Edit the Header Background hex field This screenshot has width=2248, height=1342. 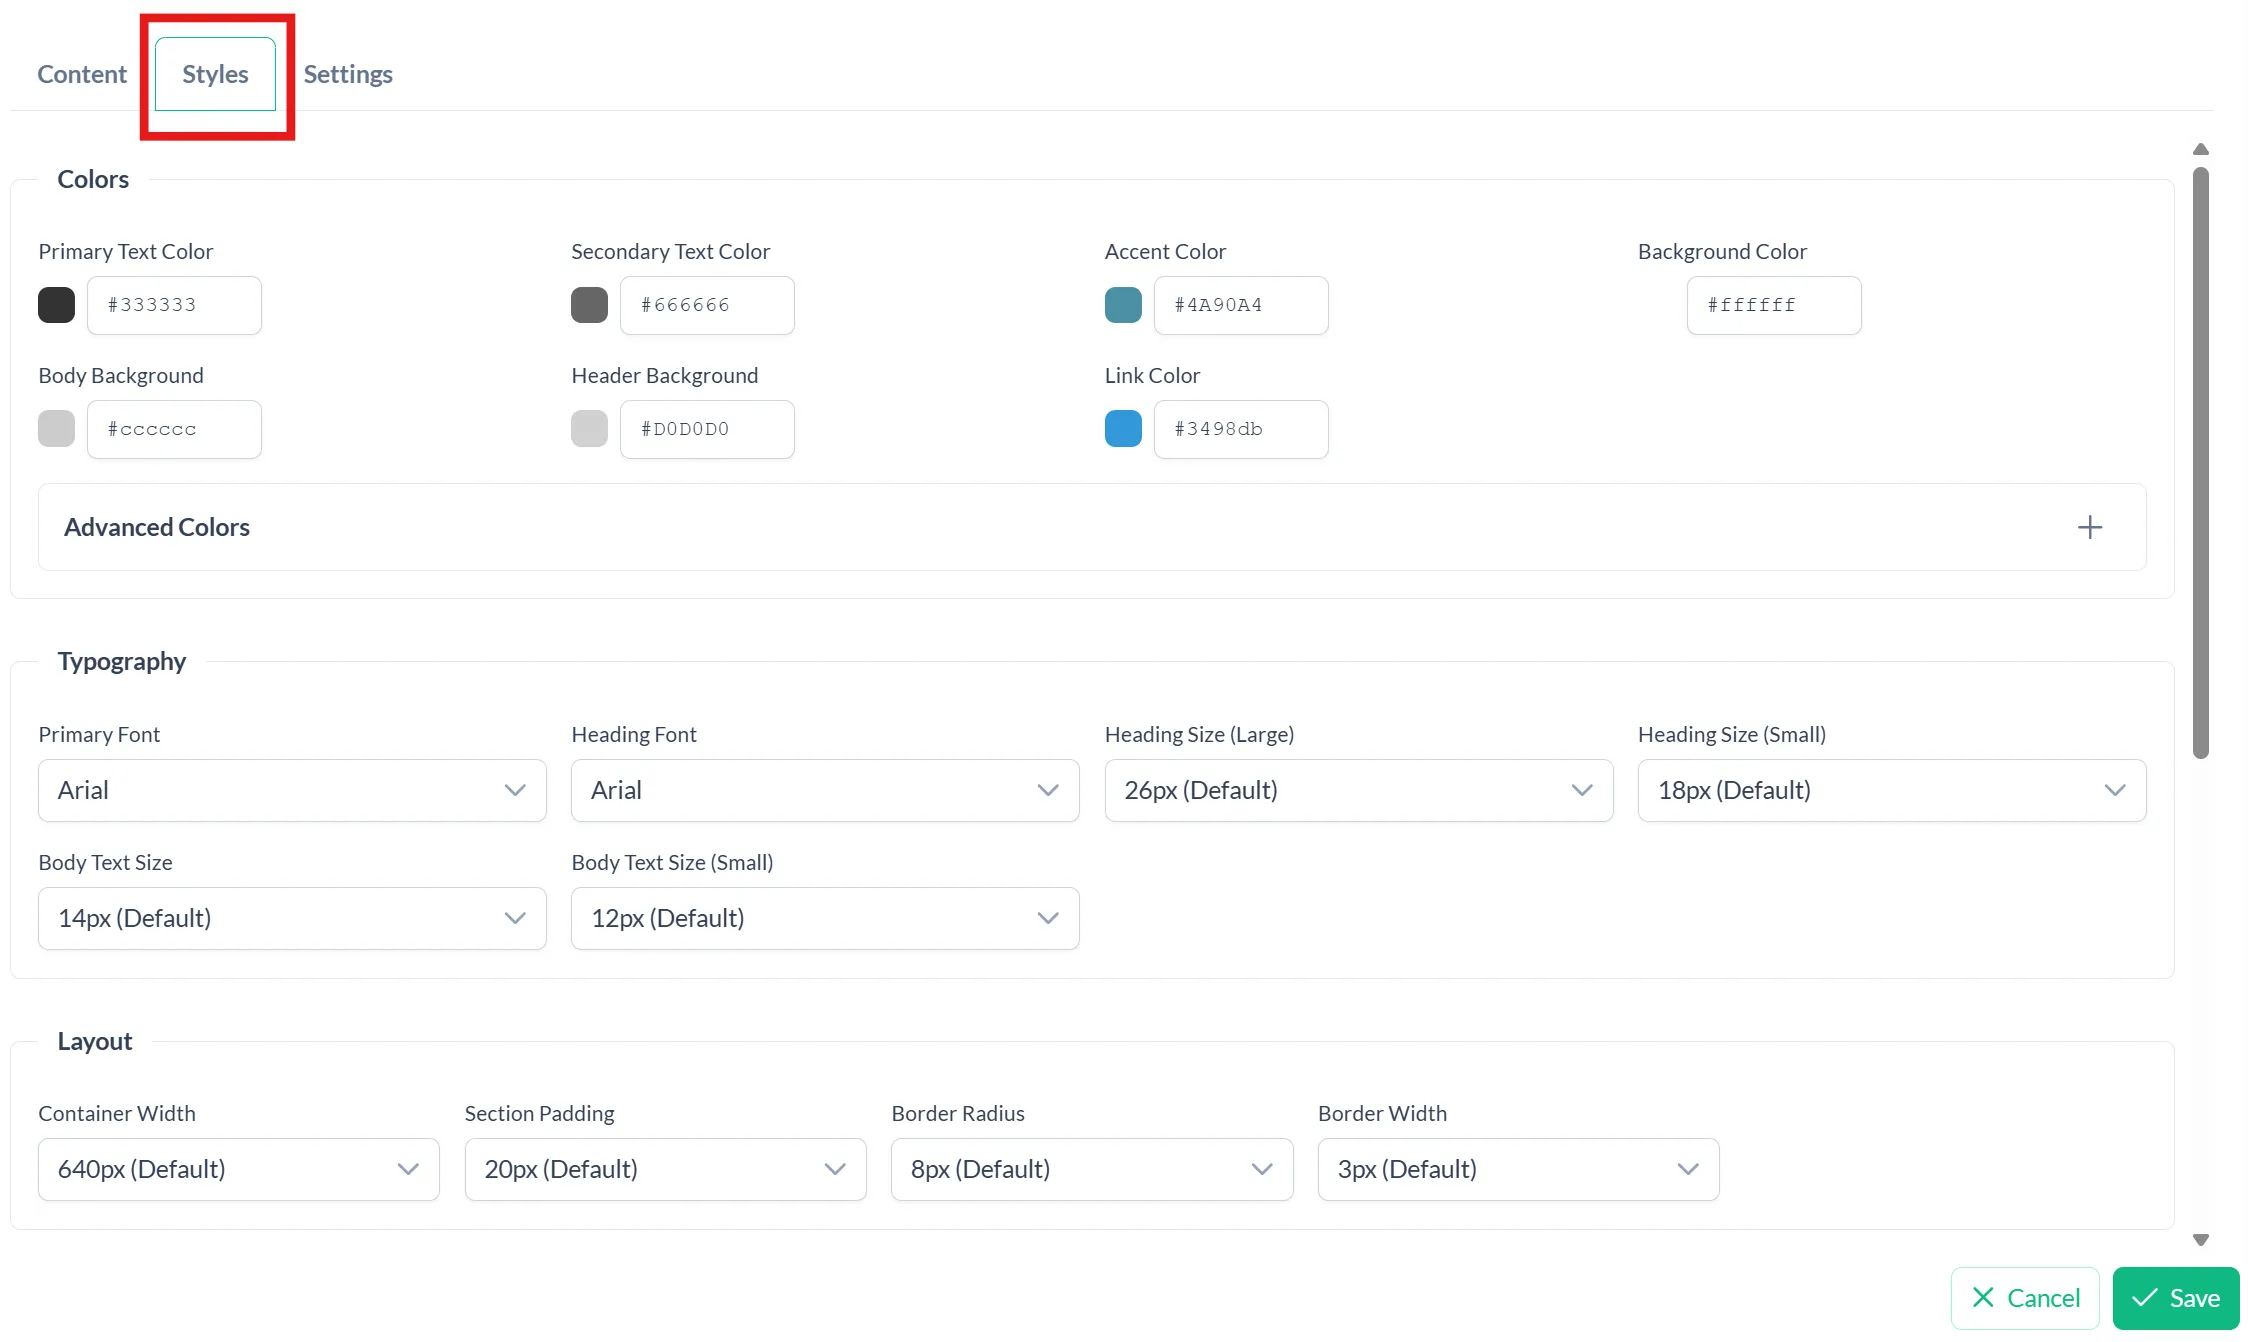click(x=707, y=429)
